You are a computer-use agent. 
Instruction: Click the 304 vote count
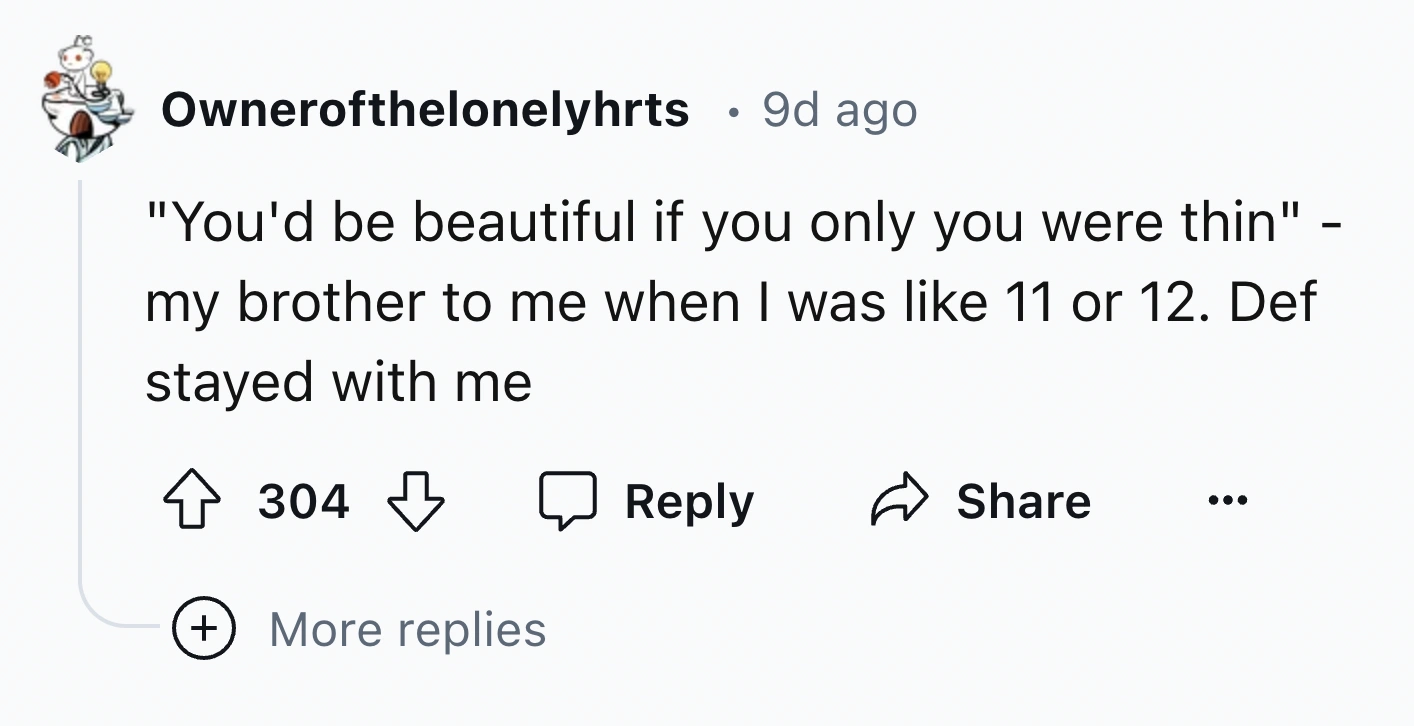(x=304, y=502)
